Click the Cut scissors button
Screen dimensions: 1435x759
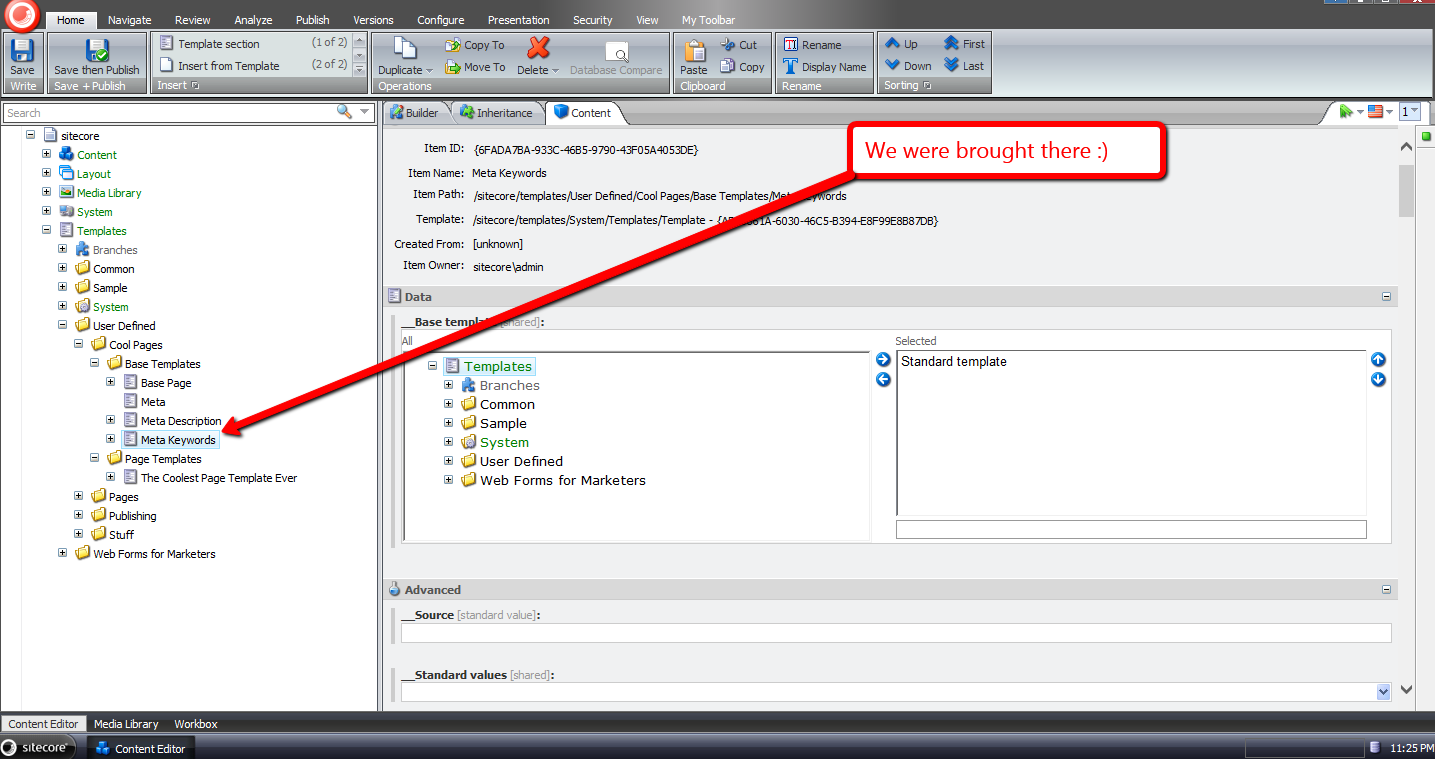pyautogui.click(x=739, y=45)
